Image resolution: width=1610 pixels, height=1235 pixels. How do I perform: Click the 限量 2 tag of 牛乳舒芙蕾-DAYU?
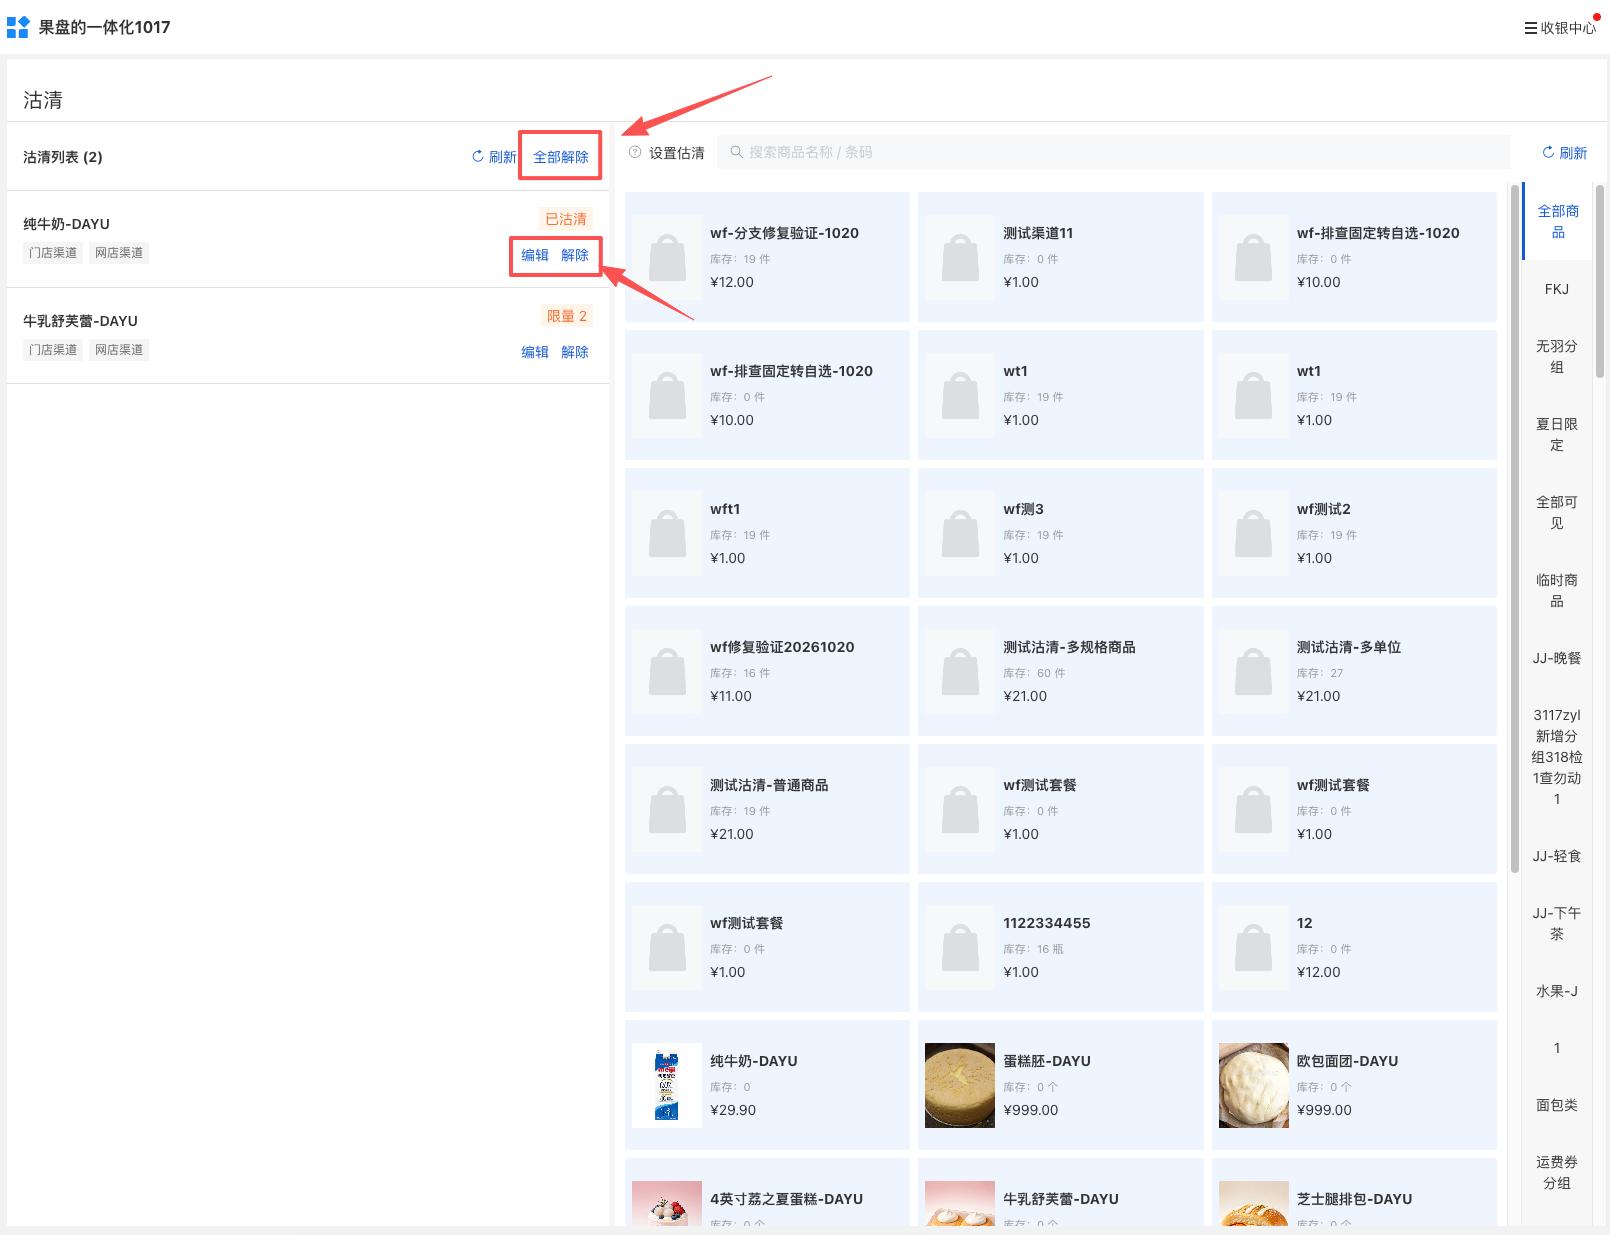click(x=566, y=316)
